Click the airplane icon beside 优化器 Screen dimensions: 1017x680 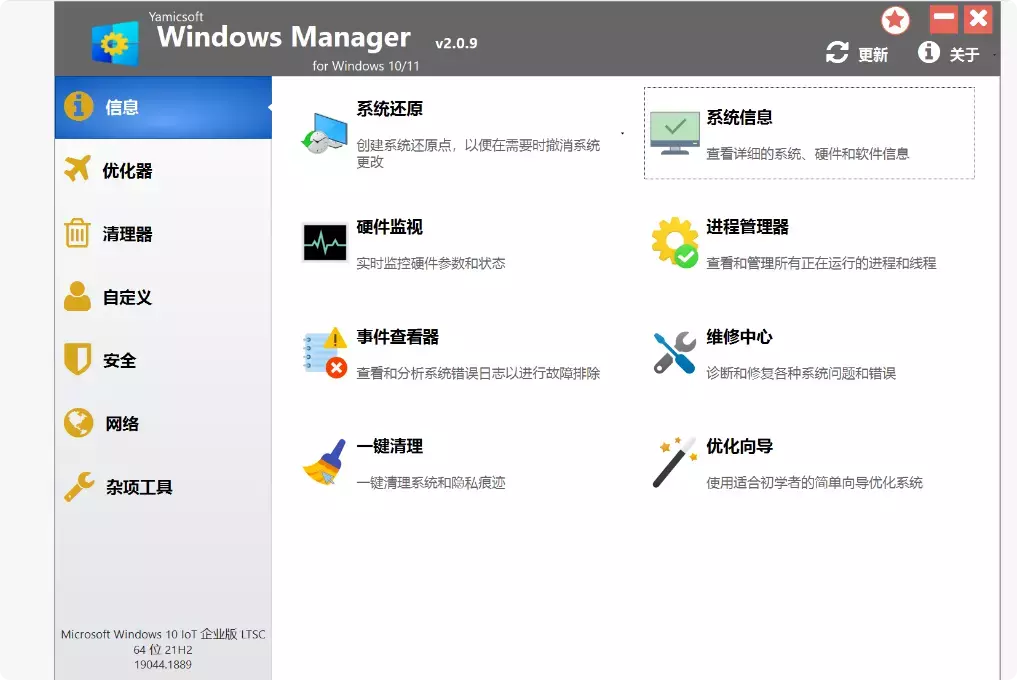[78, 170]
